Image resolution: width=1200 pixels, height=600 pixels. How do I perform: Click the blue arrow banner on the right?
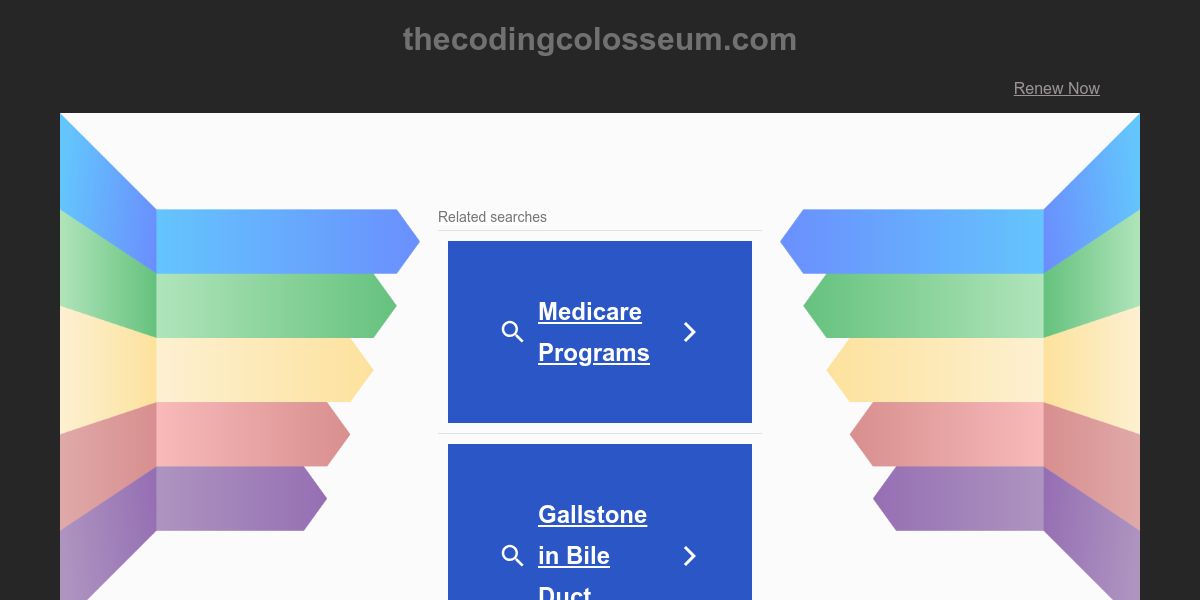pos(912,241)
